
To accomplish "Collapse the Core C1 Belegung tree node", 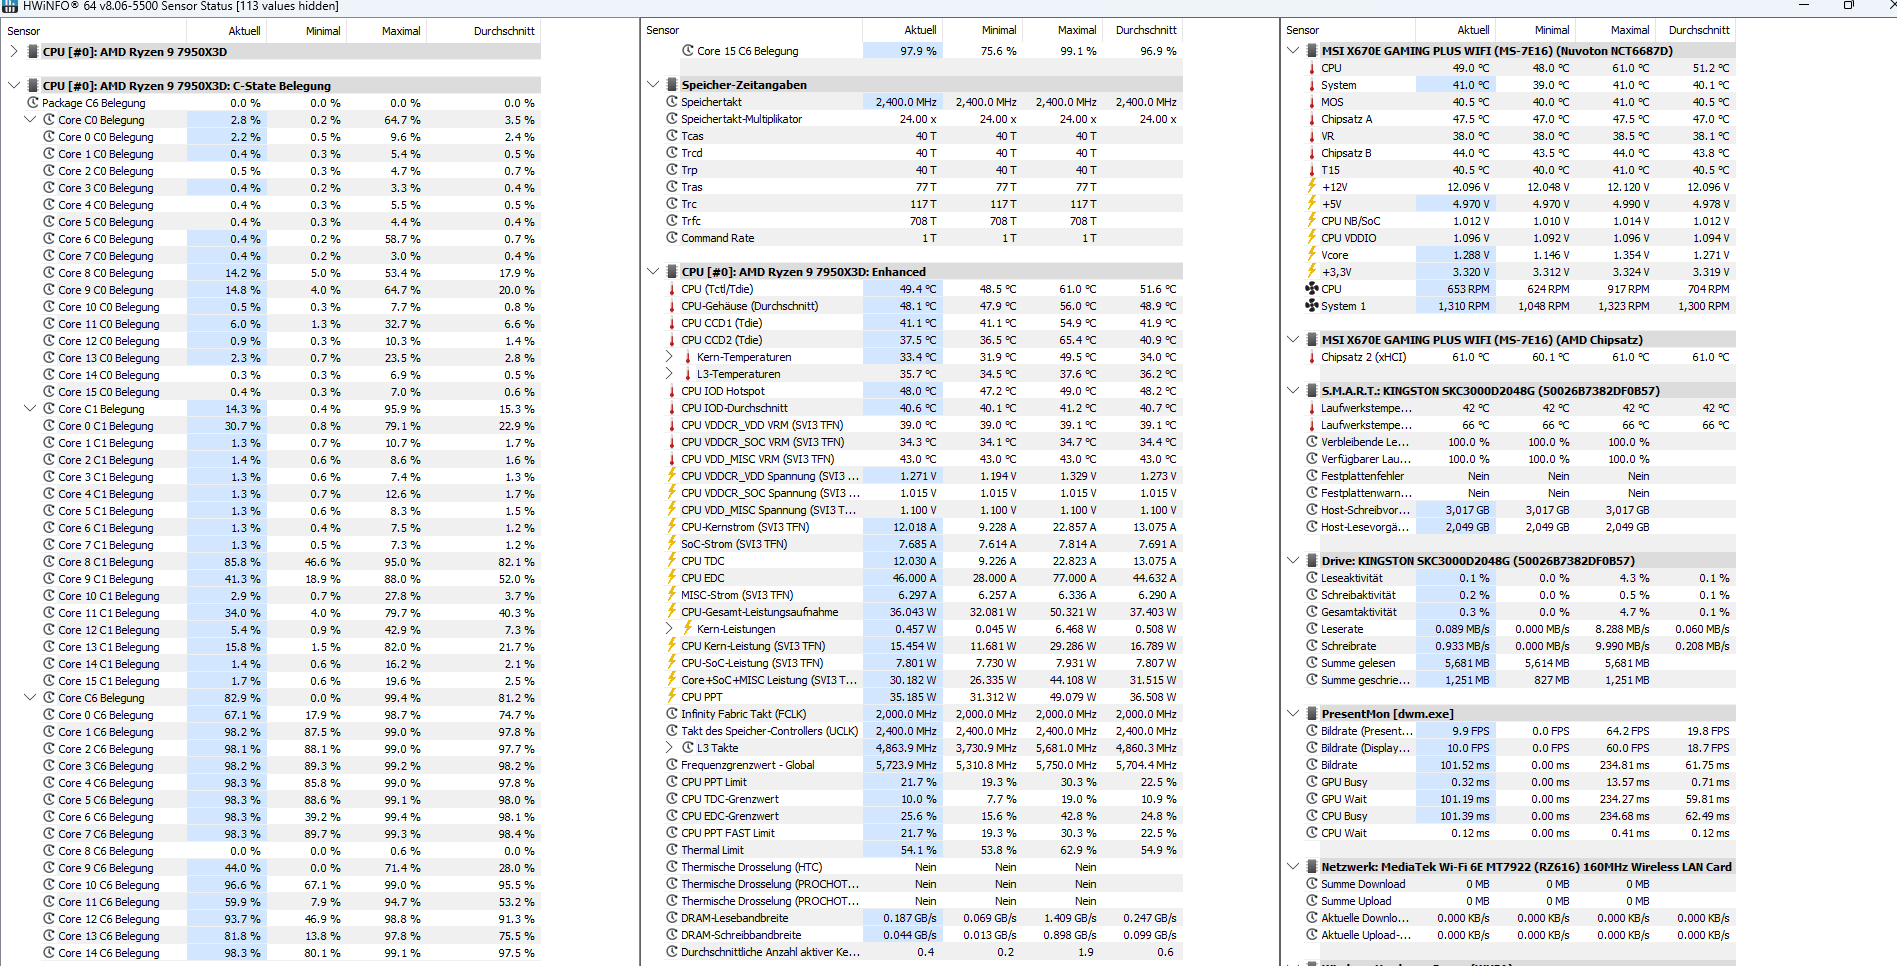I will coord(30,408).
